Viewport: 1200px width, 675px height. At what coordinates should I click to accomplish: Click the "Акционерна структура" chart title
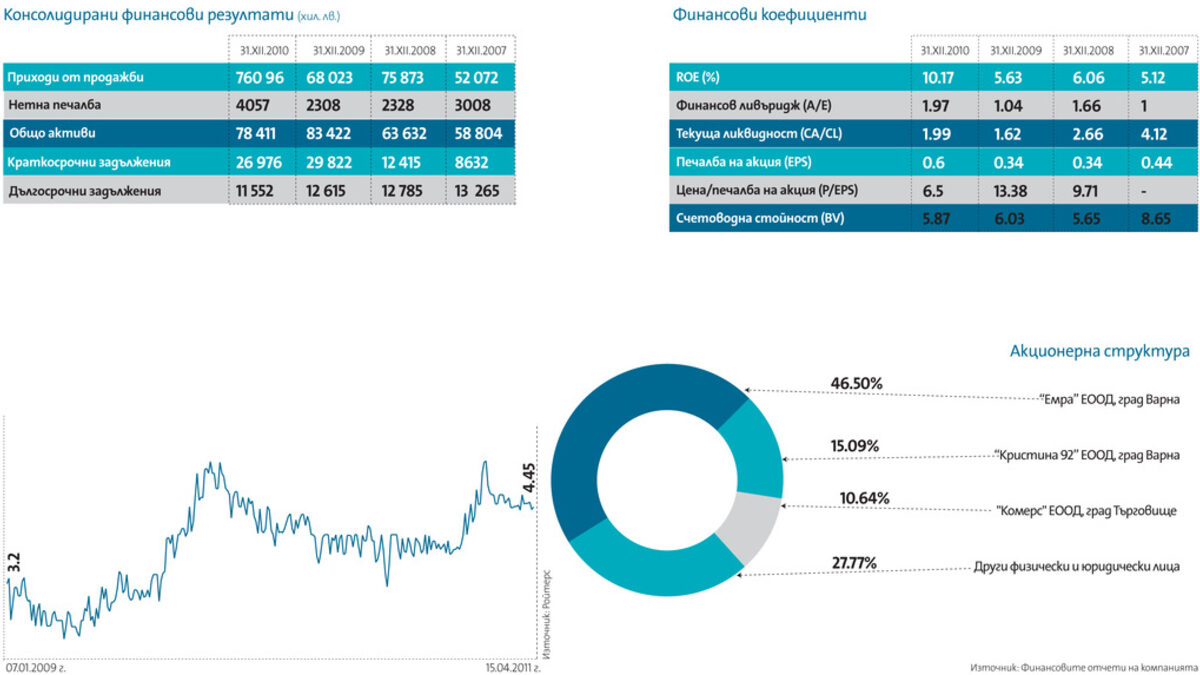[1100, 352]
